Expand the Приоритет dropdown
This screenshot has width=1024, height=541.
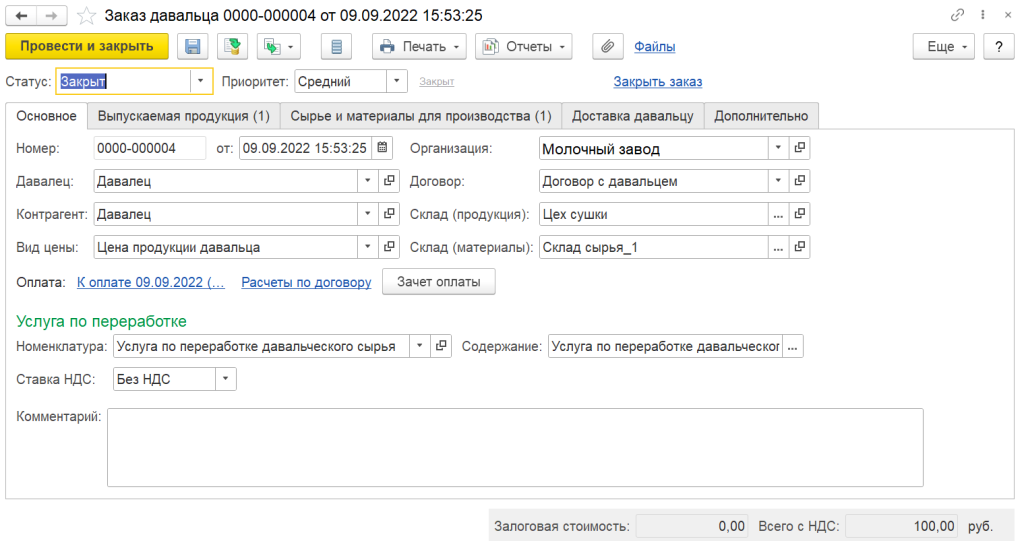(x=396, y=82)
